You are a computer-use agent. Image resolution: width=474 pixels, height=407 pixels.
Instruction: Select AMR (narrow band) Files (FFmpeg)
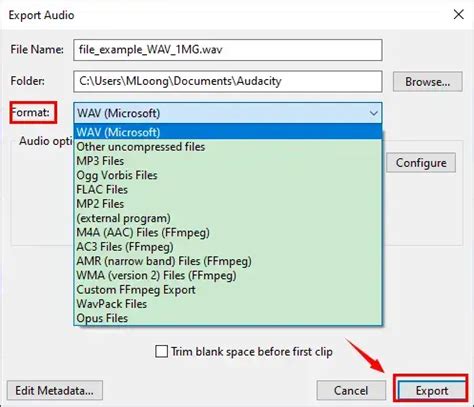coord(228,261)
